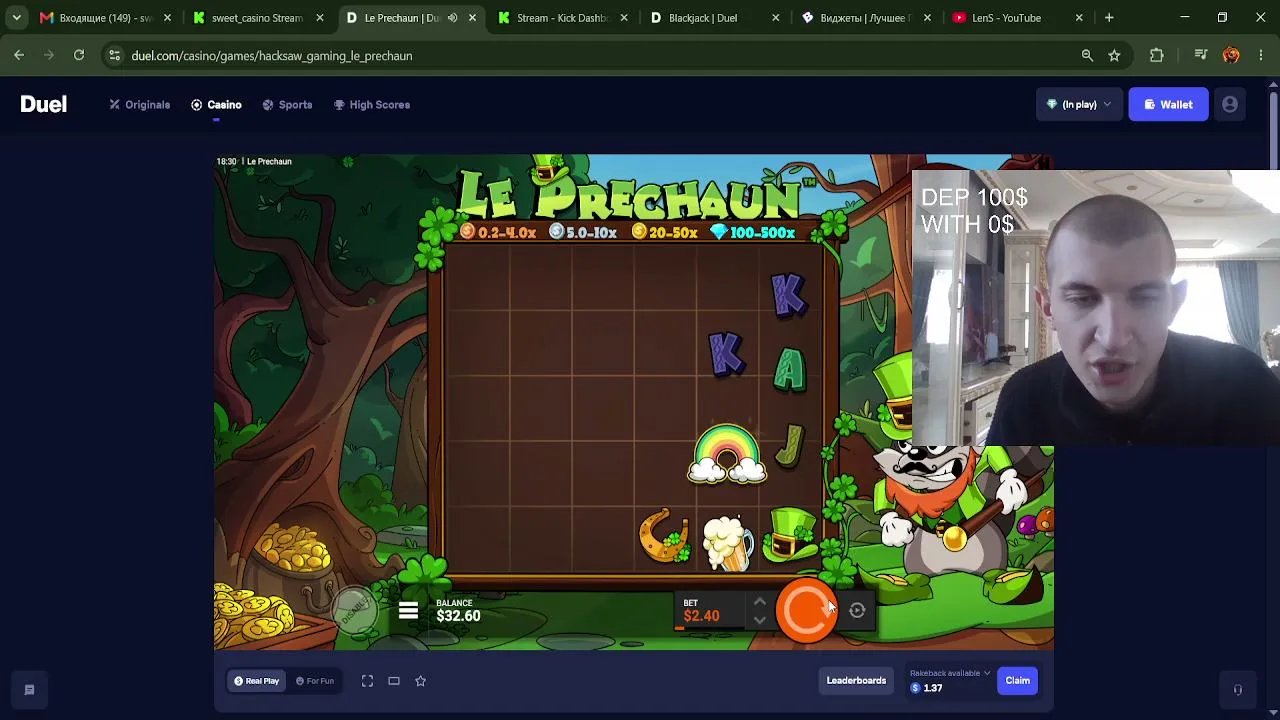Screen dimensions: 1280x720
Task: Open the slot game hamburger menu
Action: [408, 610]
